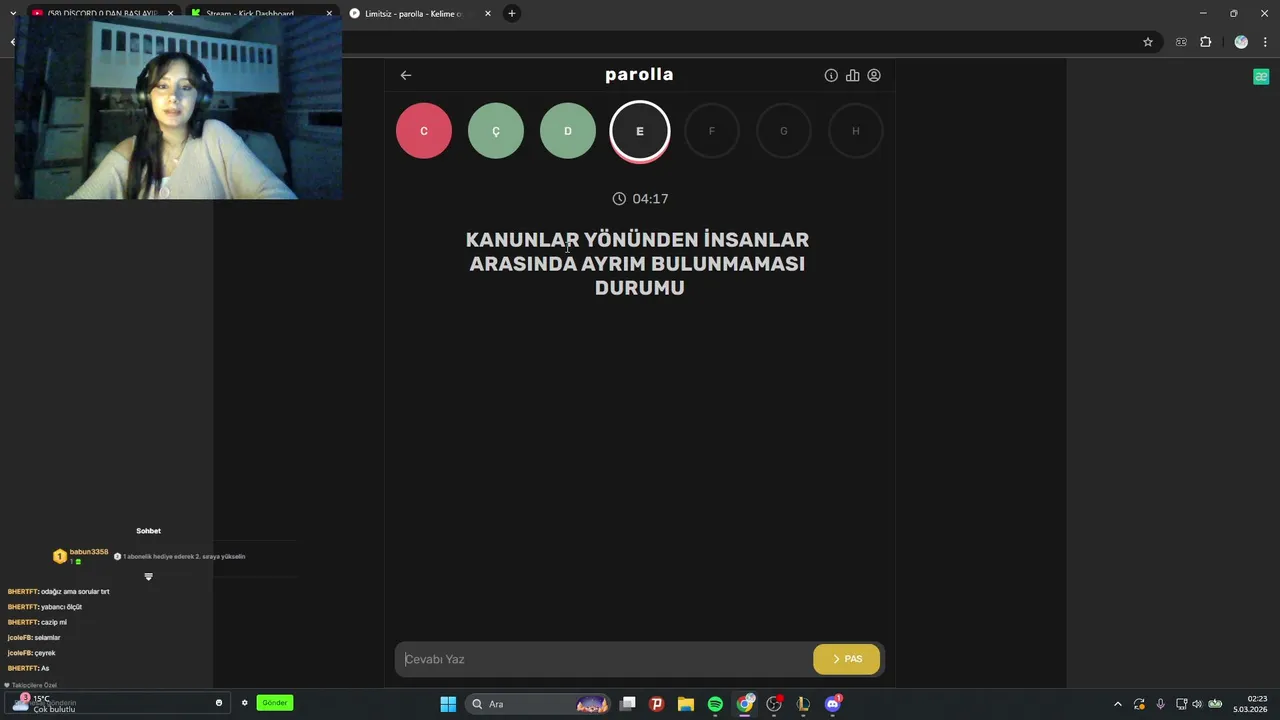Open Task View in the taskbar
Viewport: 1280px width, 720px height.
[628, 704]
